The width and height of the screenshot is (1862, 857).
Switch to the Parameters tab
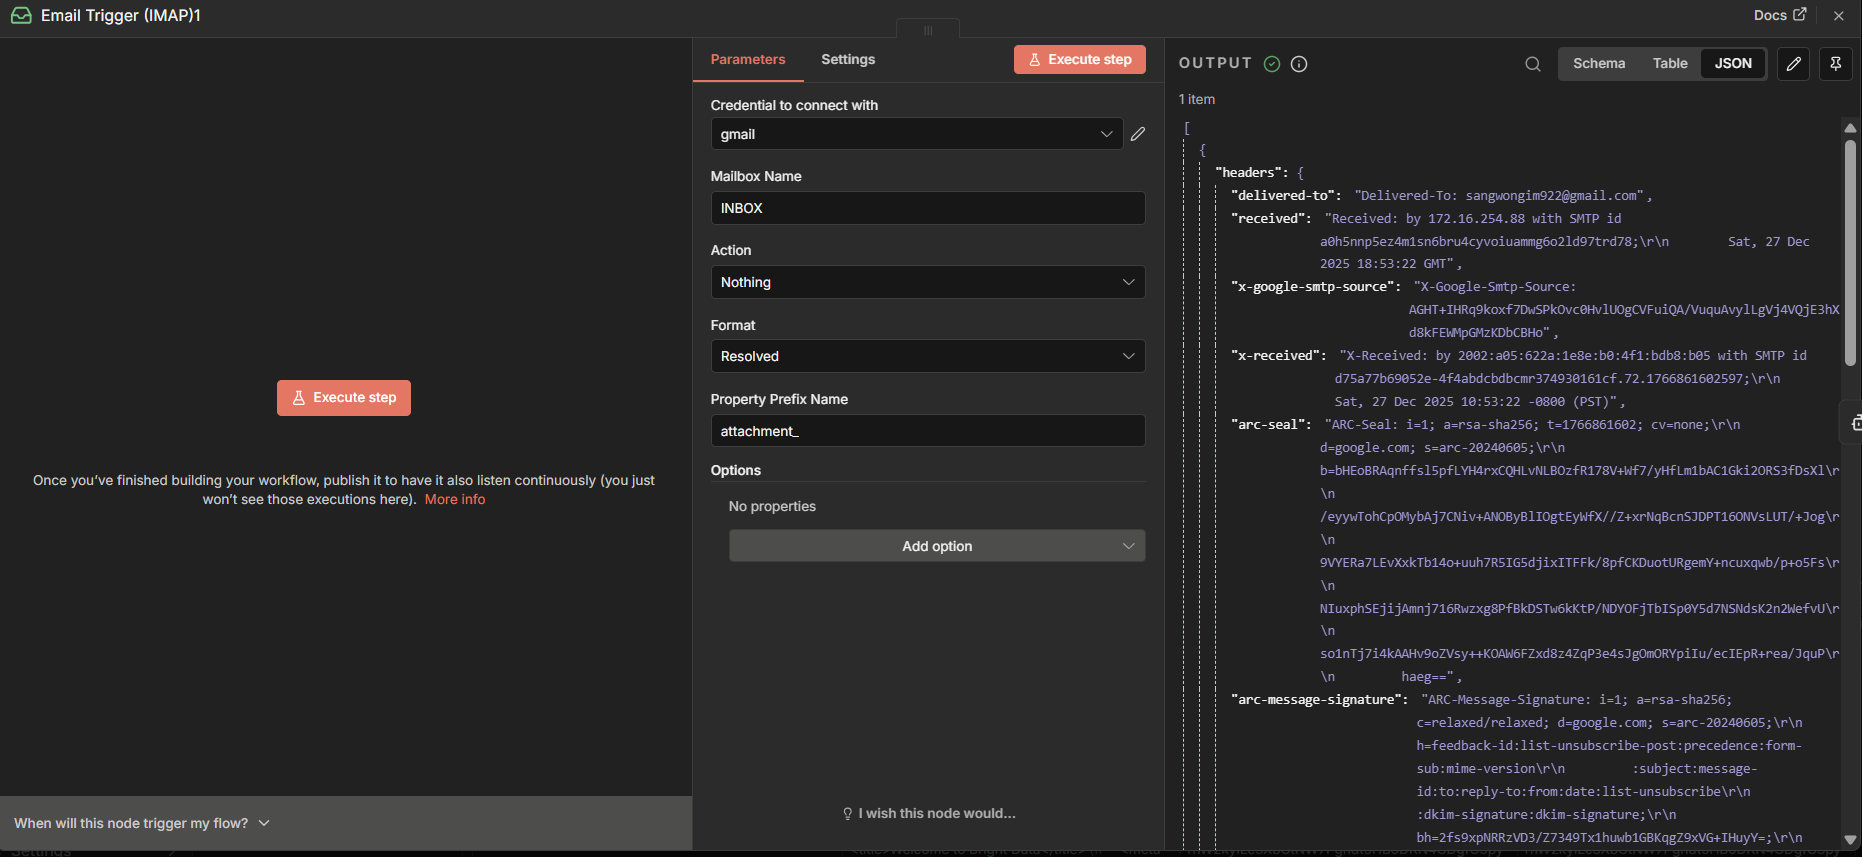[747, 59]
